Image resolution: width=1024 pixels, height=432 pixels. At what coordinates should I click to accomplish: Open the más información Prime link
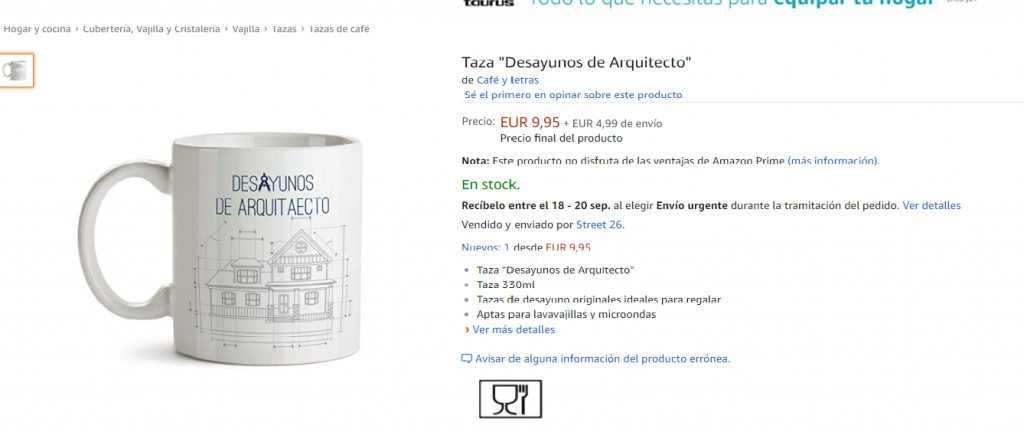[x=833, y=161]
